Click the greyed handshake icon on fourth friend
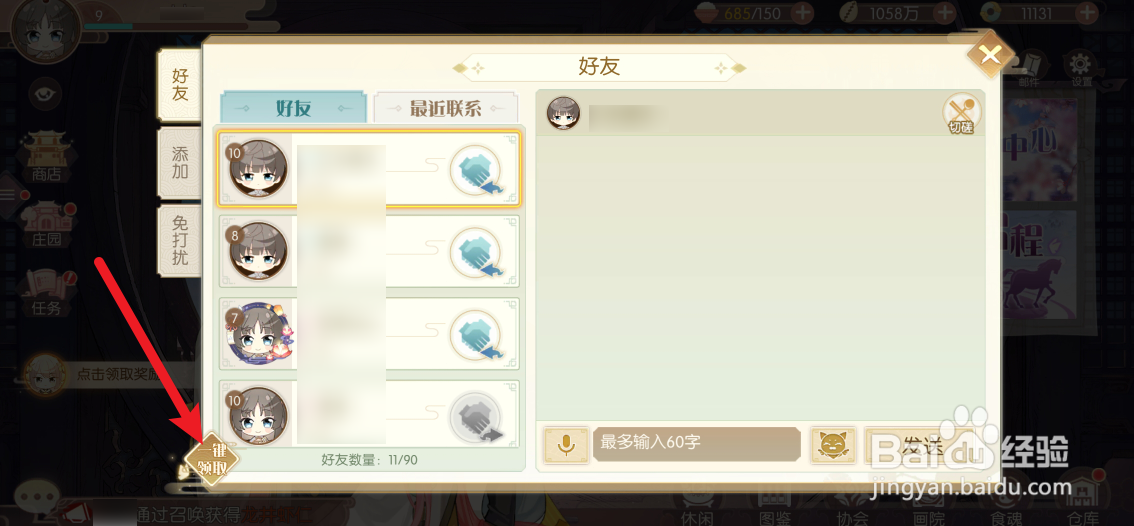This screenshot has height=526, width=1134. [476, 417]
